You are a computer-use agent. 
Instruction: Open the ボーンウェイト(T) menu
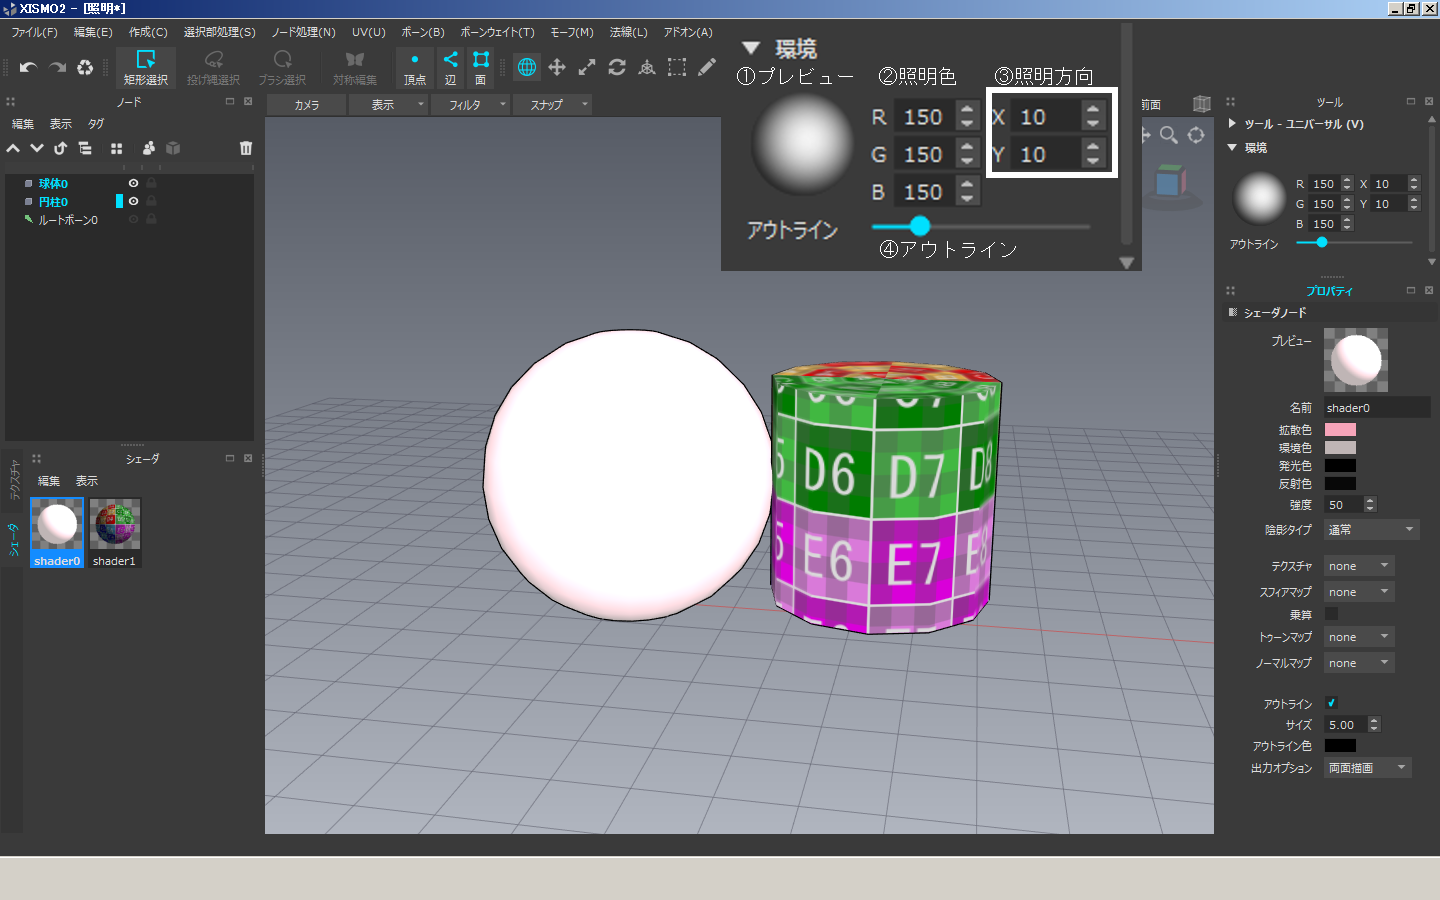point(497,32)
